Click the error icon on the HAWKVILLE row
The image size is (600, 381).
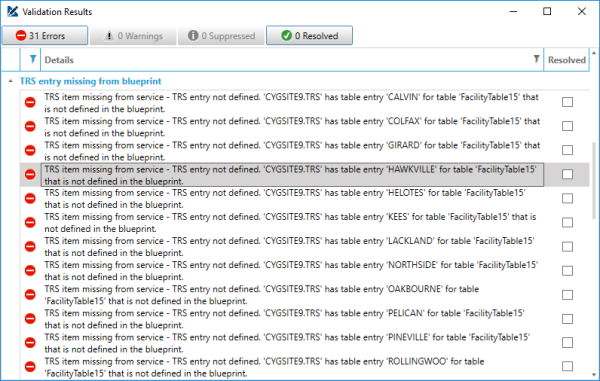pos(30,174)
